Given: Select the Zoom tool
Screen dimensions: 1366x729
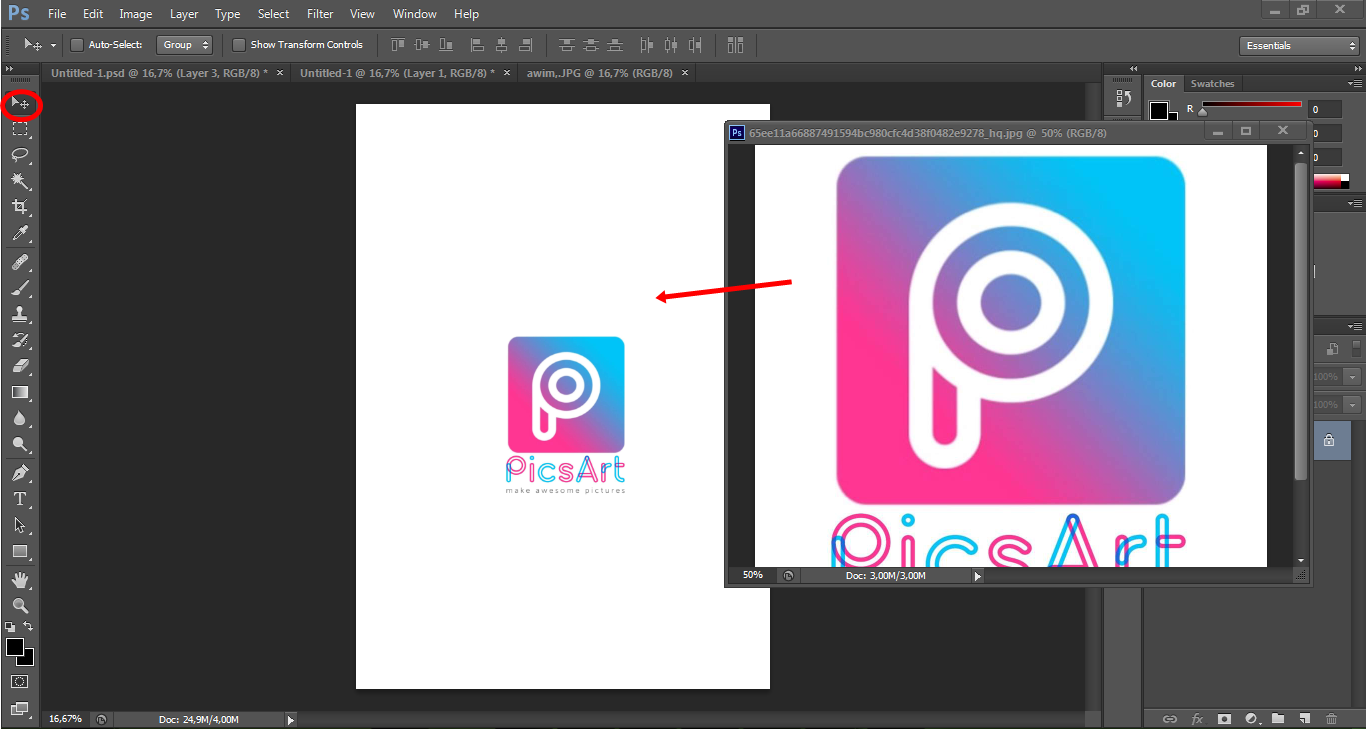Looking at the screenshot, I should pos(20,606).
